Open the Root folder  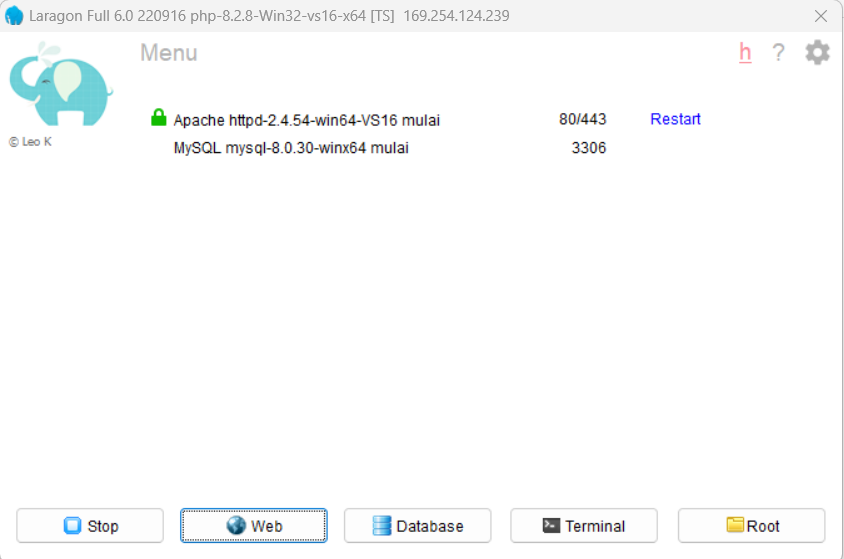[751, 526]
